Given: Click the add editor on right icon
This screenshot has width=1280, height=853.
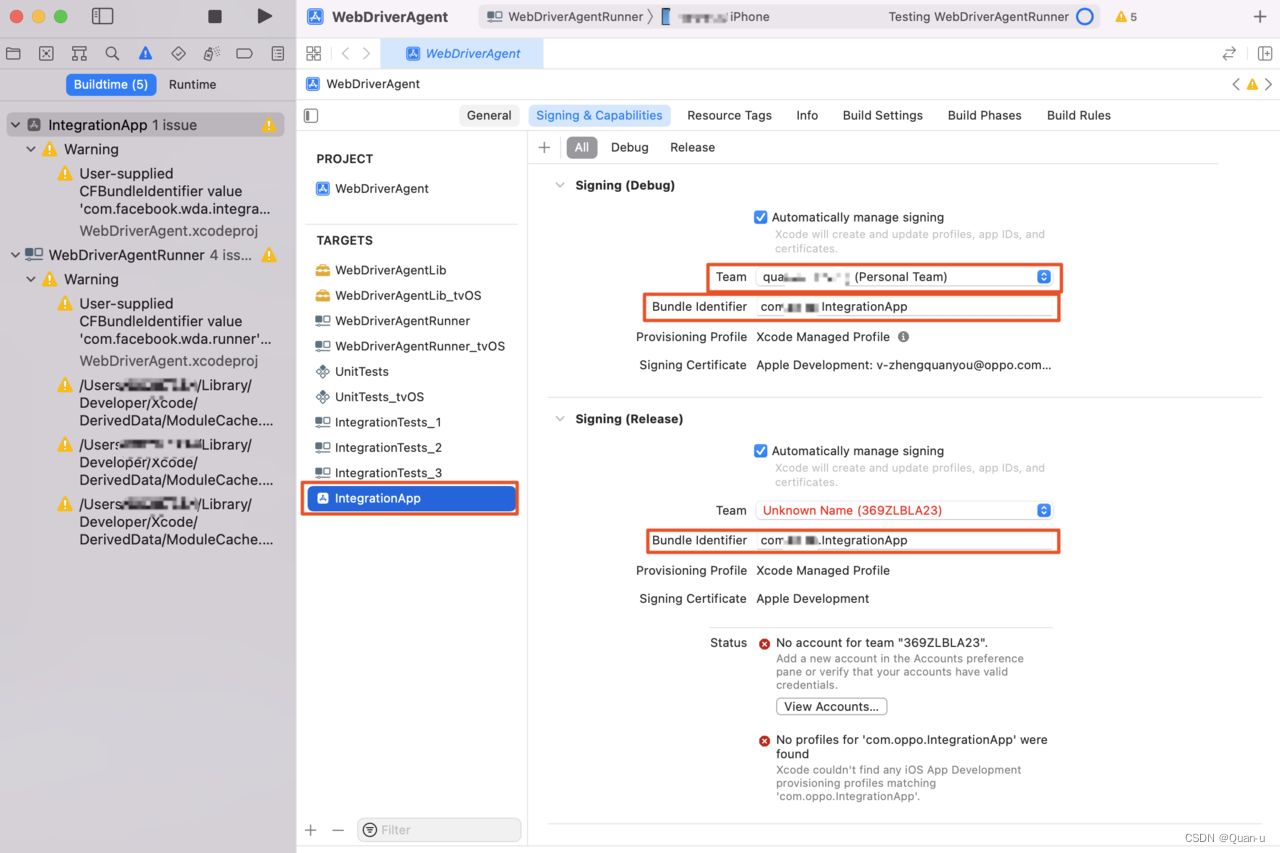Looking at the screenshot, I should click(x=1265, y=53).
